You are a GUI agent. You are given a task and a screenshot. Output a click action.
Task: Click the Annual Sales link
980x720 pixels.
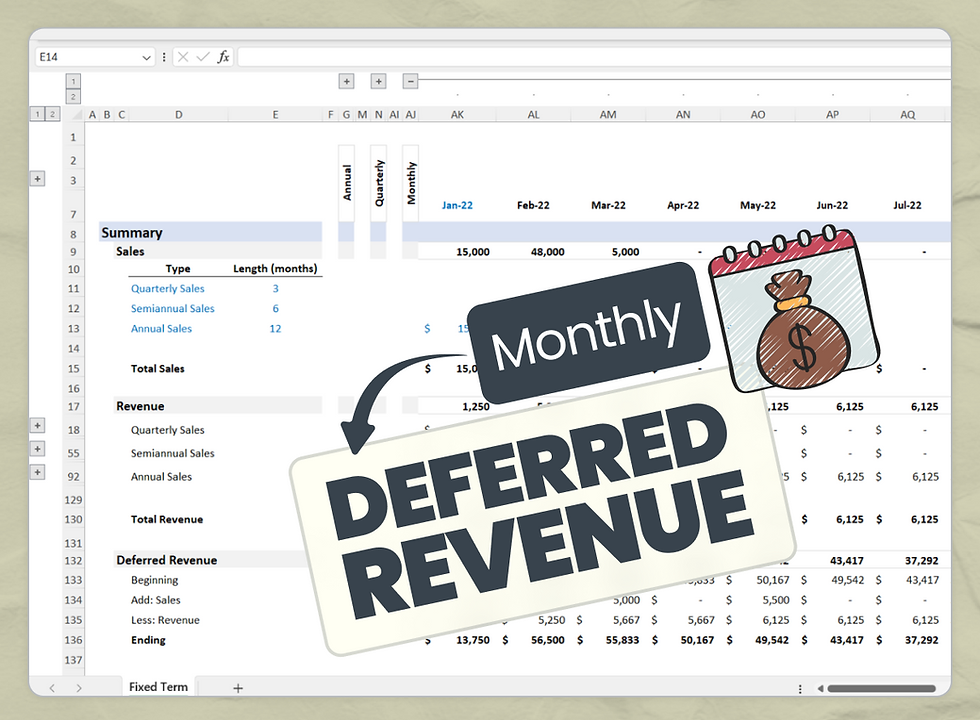point(161,328)
